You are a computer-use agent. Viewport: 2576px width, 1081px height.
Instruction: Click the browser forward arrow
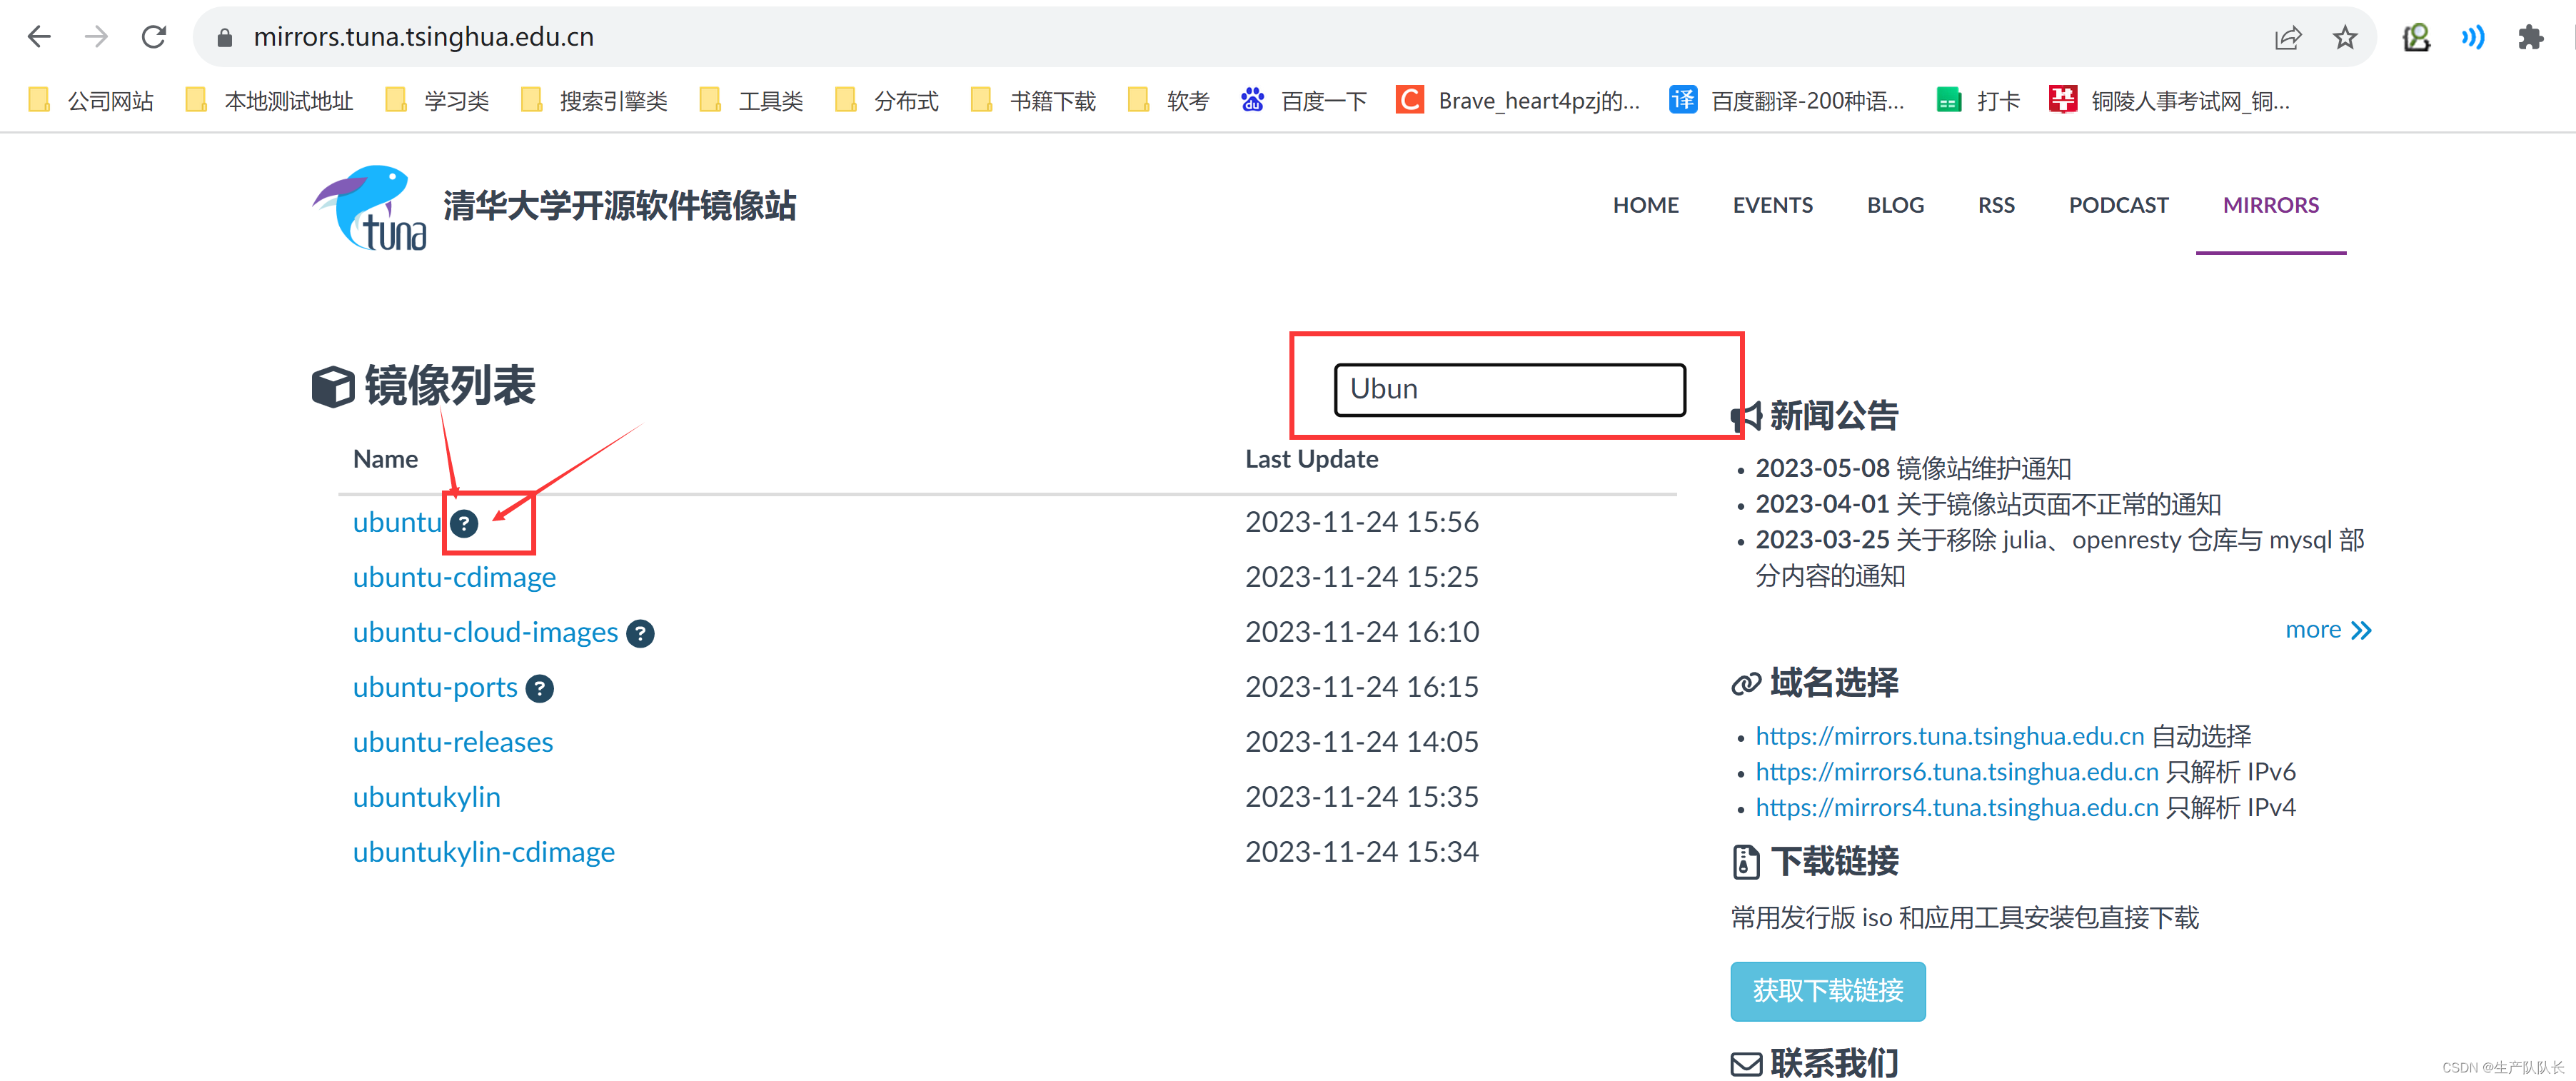(96, 37)
